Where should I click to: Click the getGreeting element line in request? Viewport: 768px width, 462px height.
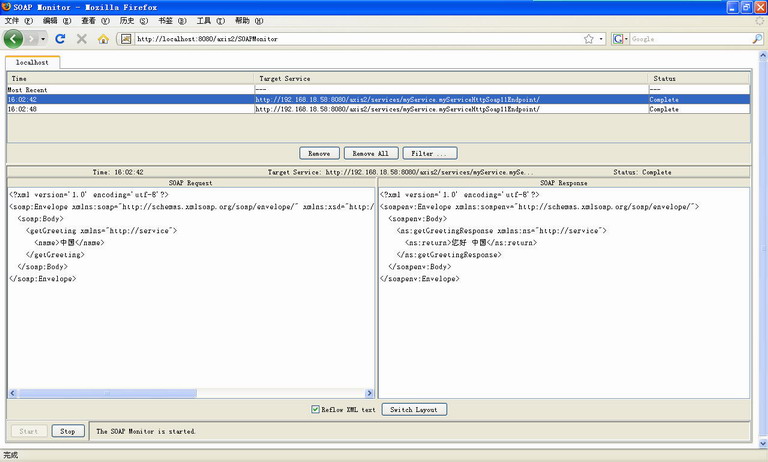[101, 230]
